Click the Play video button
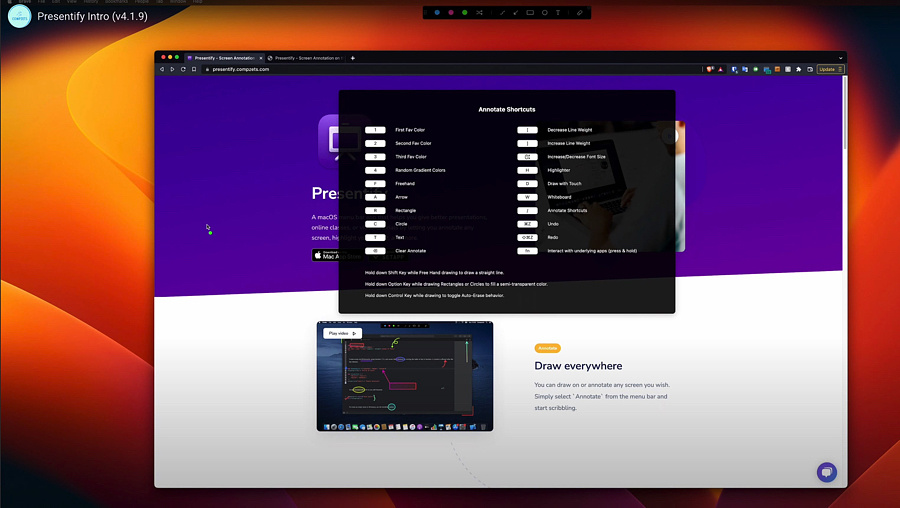 click(x=343, y=334)
